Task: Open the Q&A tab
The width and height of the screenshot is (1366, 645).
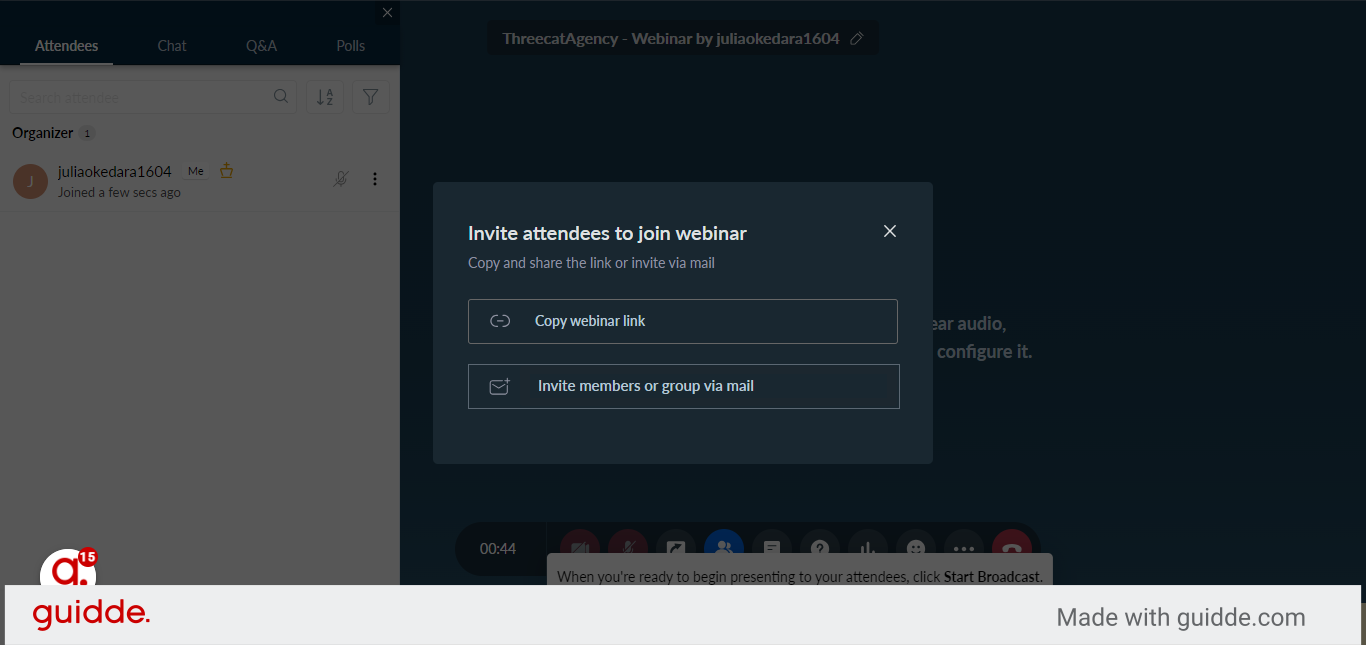Action: point(261,46)
